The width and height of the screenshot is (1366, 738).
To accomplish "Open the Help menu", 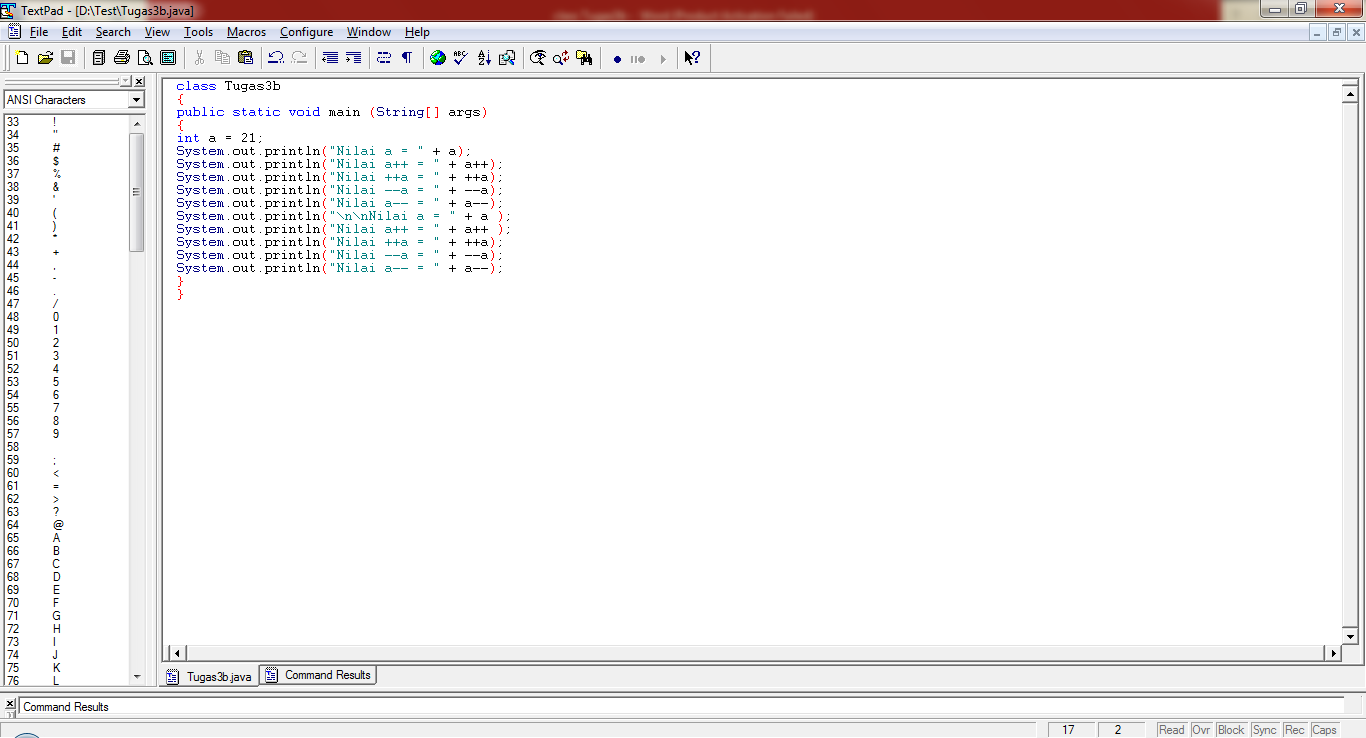I will [x=417, y=32].
